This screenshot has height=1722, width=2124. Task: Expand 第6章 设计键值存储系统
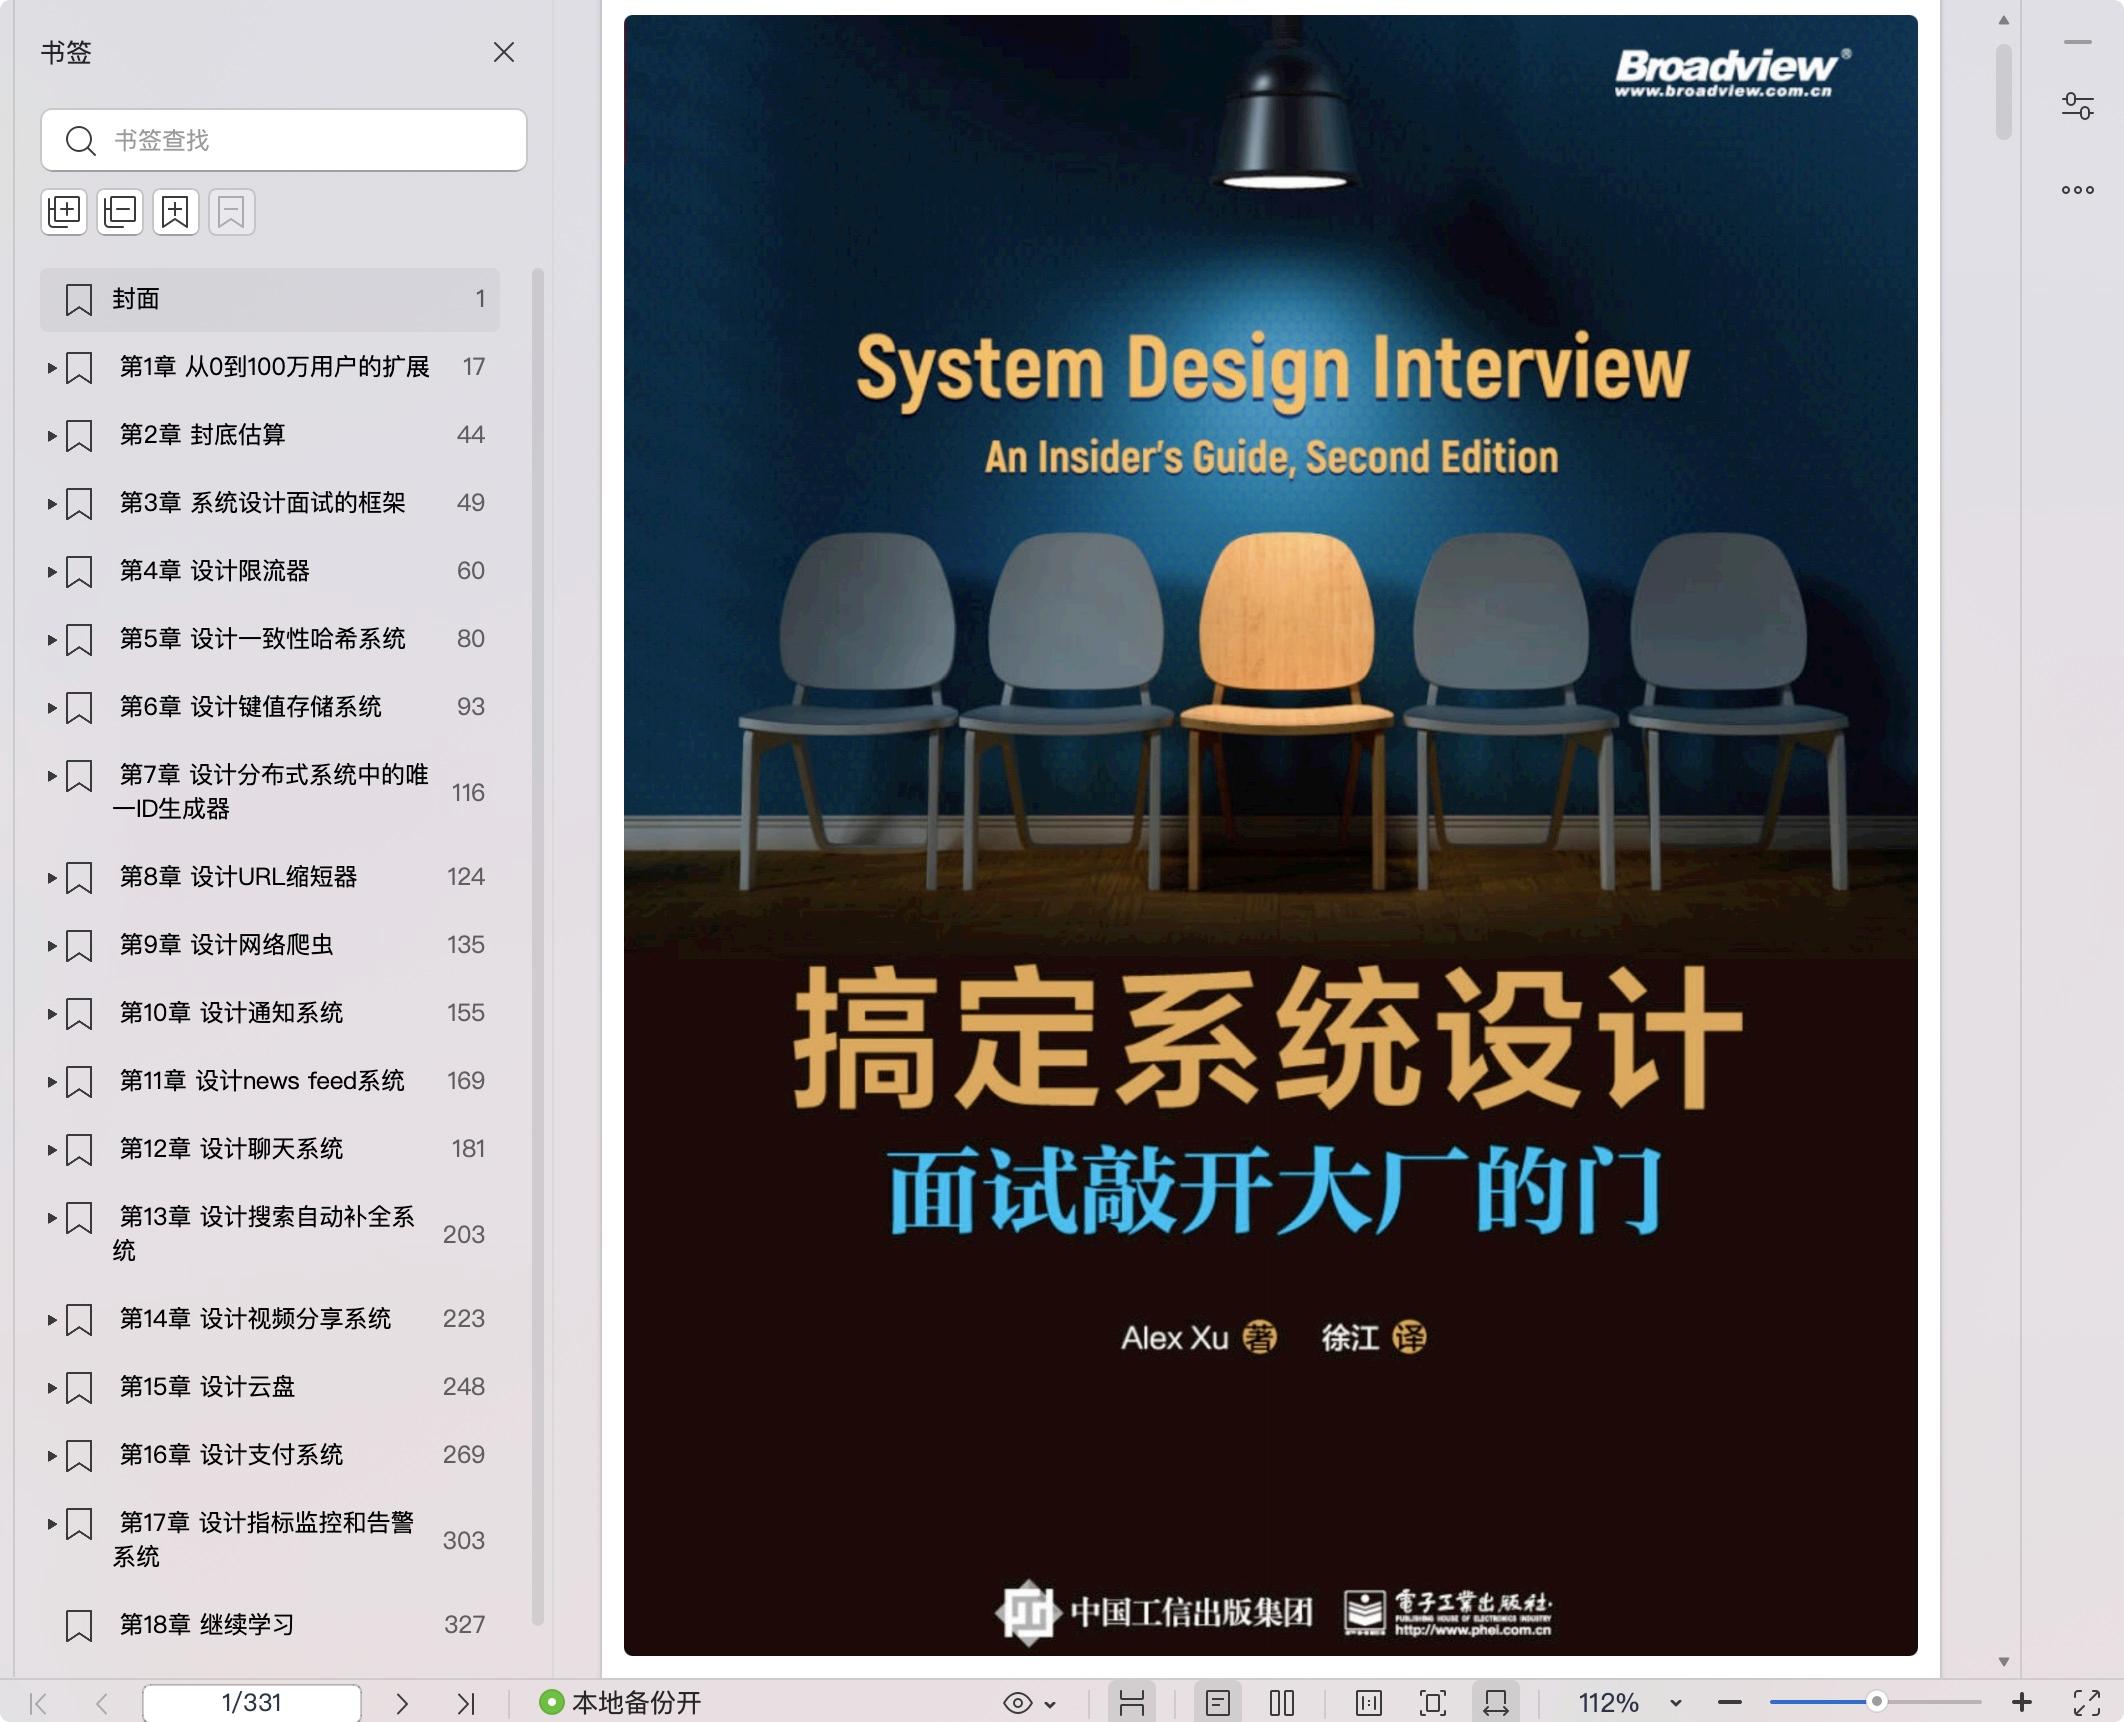point(52,708)
